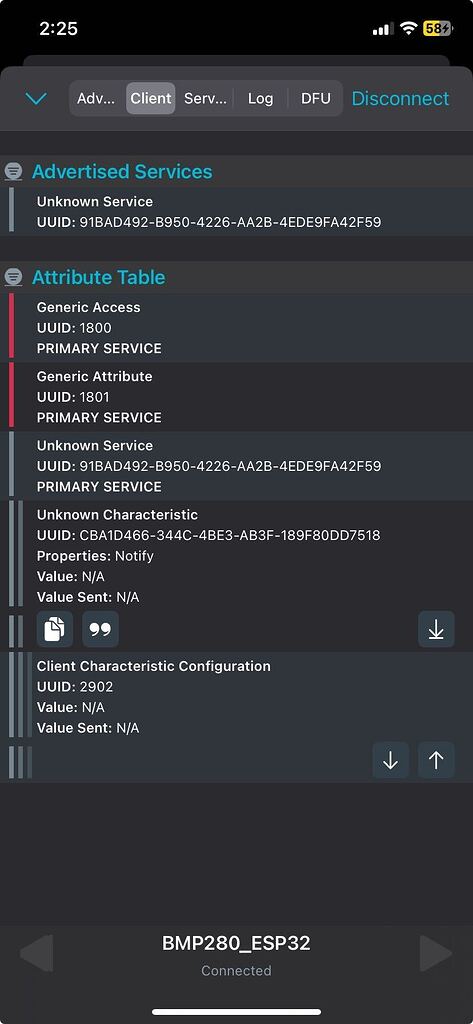
Task: Go to previous device with left triangle
Action: pyautogui.click(x=37, y=953)
